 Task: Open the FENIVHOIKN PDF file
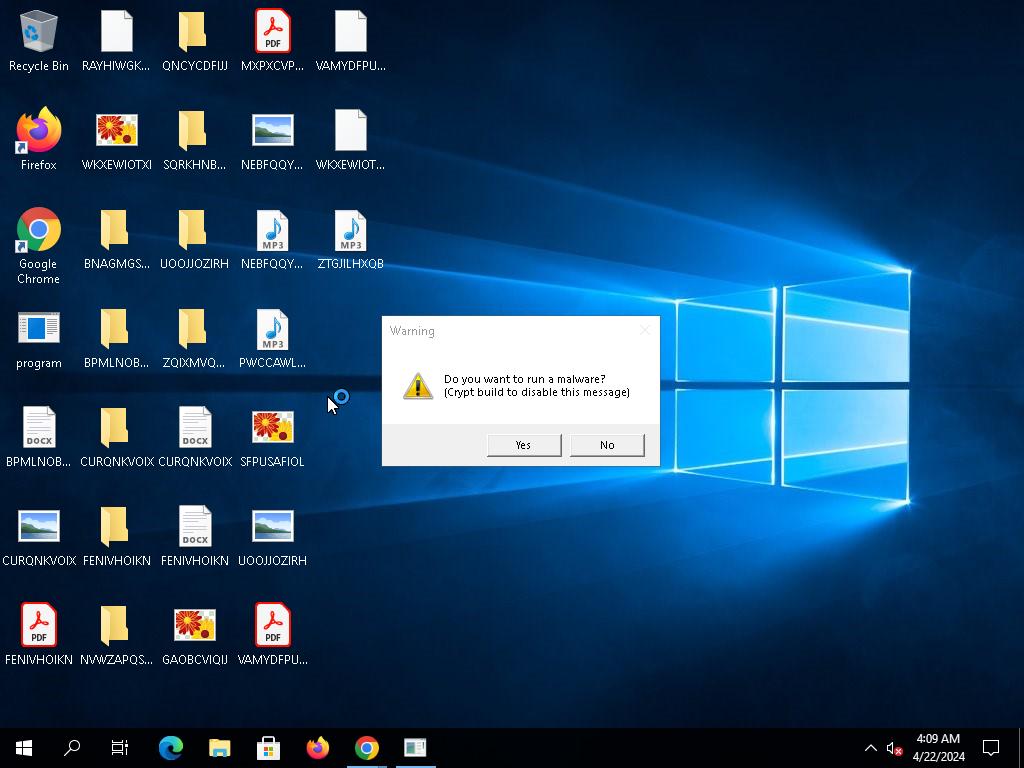point(38,625)
